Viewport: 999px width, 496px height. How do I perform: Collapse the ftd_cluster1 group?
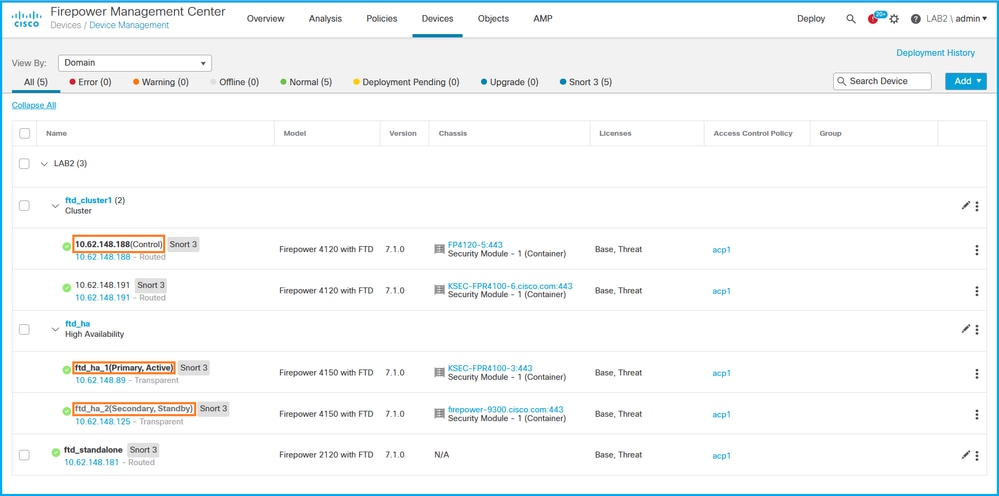coord(55,206)
